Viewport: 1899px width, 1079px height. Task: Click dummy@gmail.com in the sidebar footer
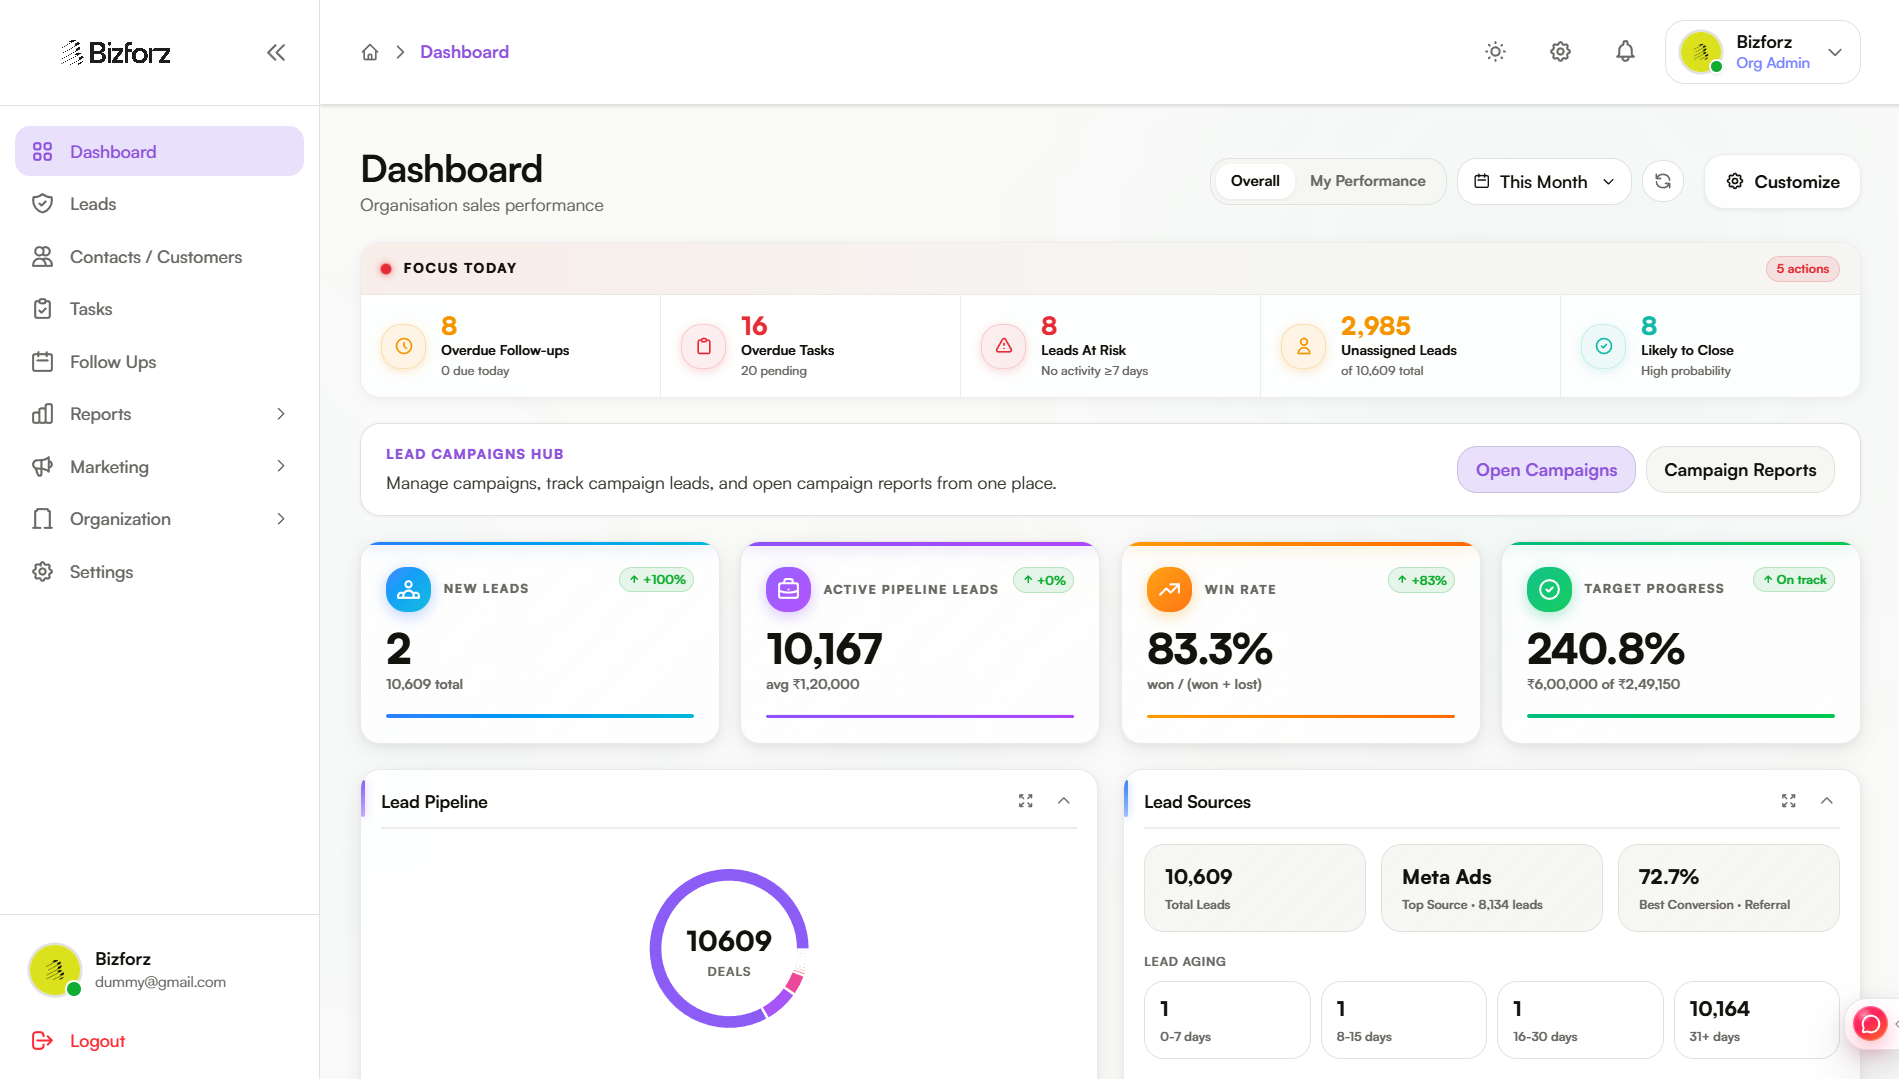[160, 982]
